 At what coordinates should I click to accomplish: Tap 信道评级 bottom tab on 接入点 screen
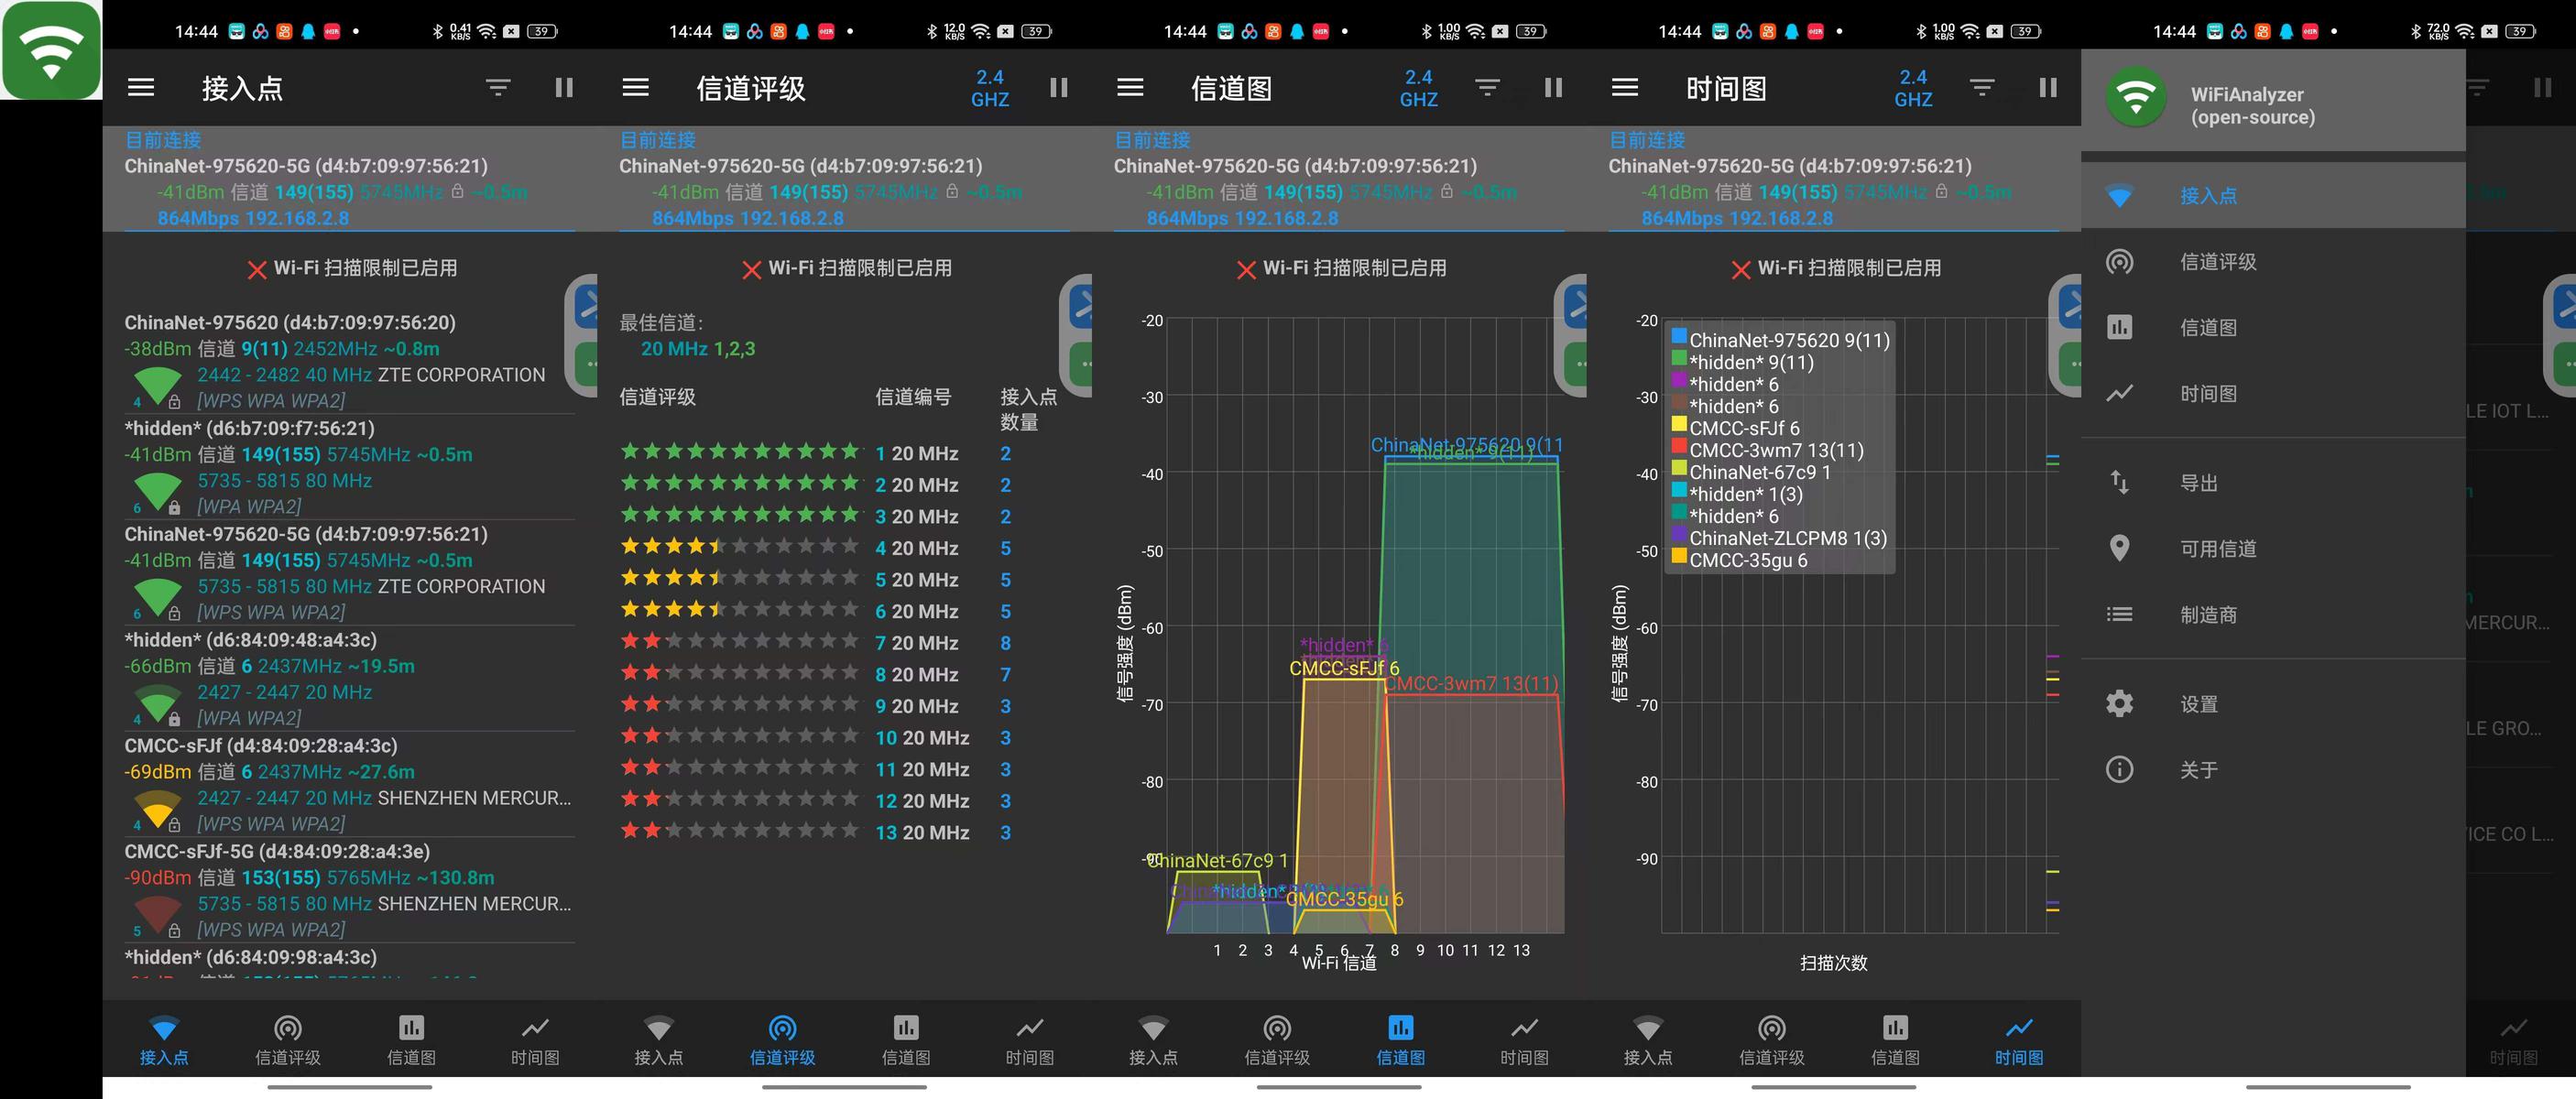pyautogui.click(x=287, y=1040)
